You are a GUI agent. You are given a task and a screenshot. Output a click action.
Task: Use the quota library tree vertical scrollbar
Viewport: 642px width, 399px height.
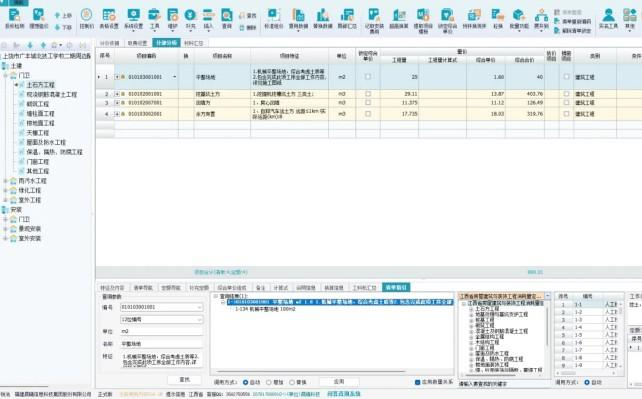(x=547, y=327)
